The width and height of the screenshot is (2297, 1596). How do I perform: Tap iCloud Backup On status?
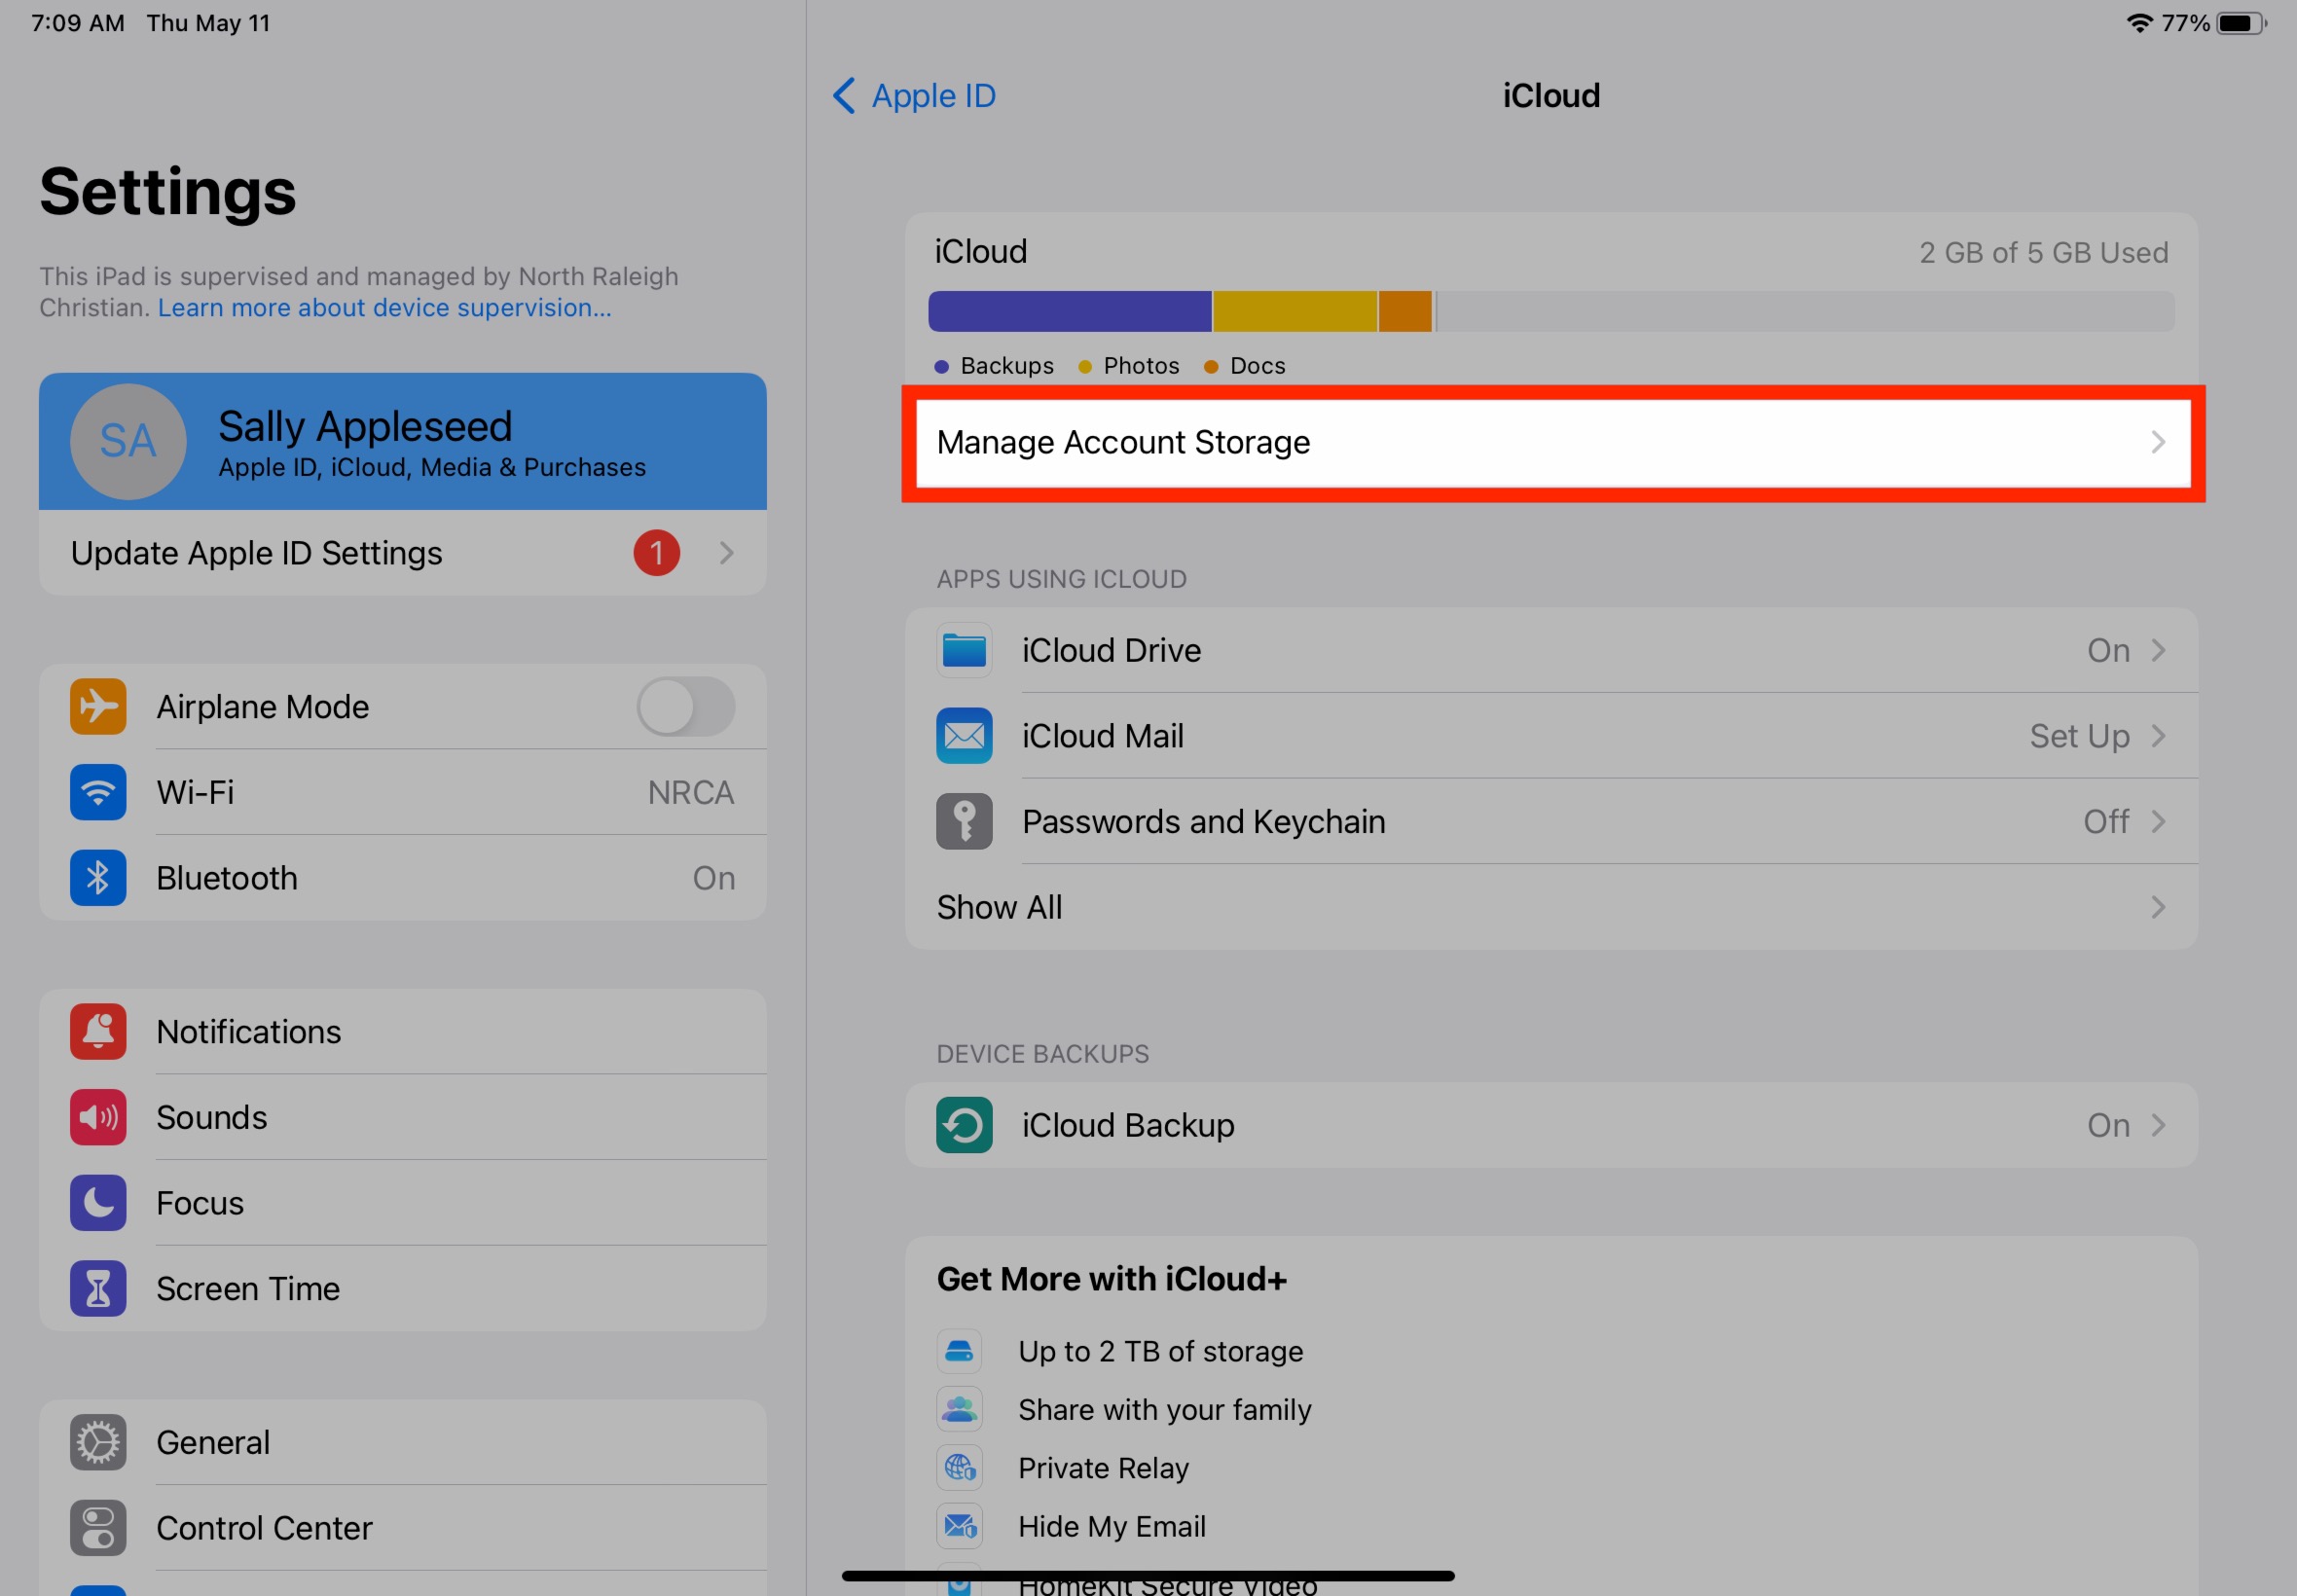2108,1125
